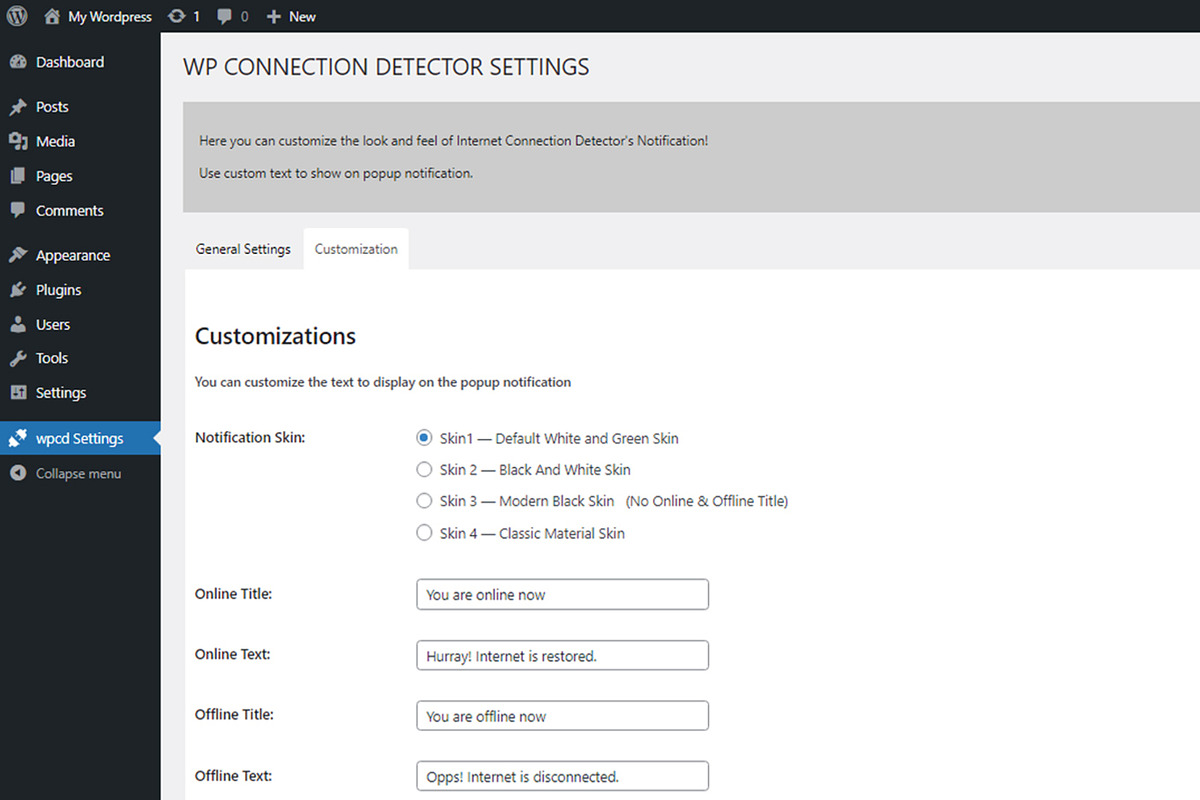Click the Users person icon

point(18,324)
